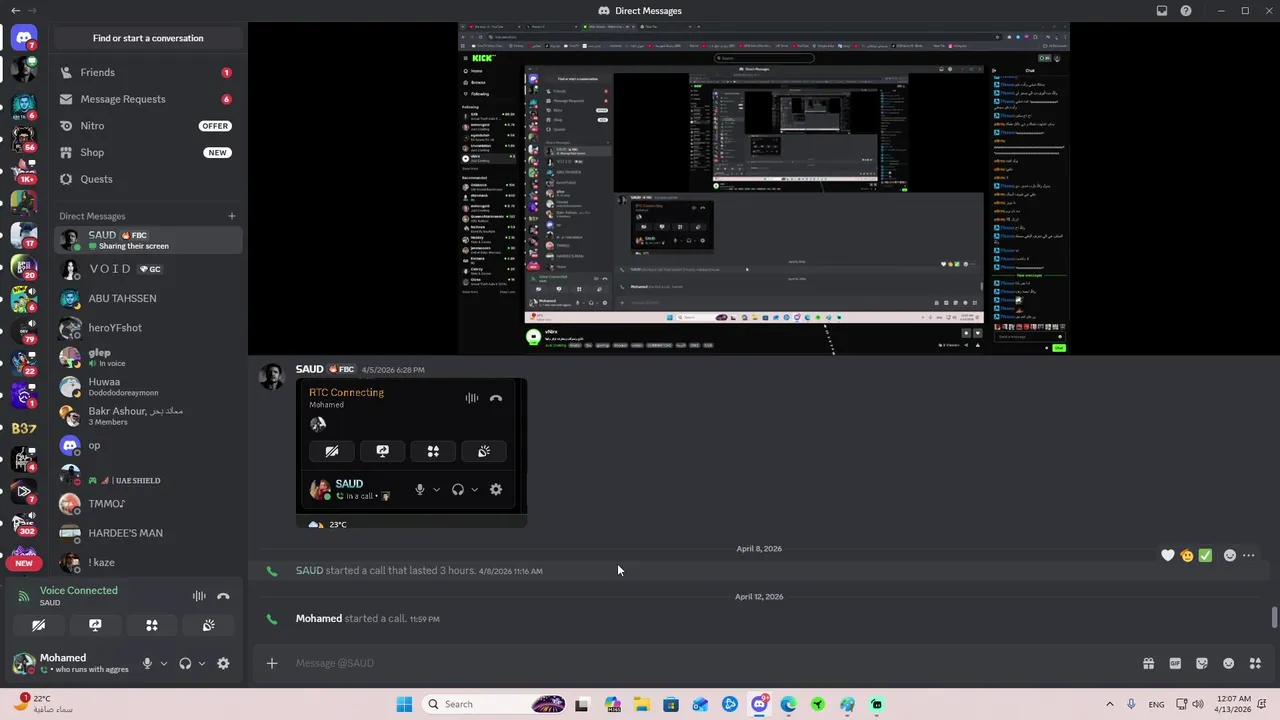
Task: Open gift Nitro icon
Action: (1149, 663)
